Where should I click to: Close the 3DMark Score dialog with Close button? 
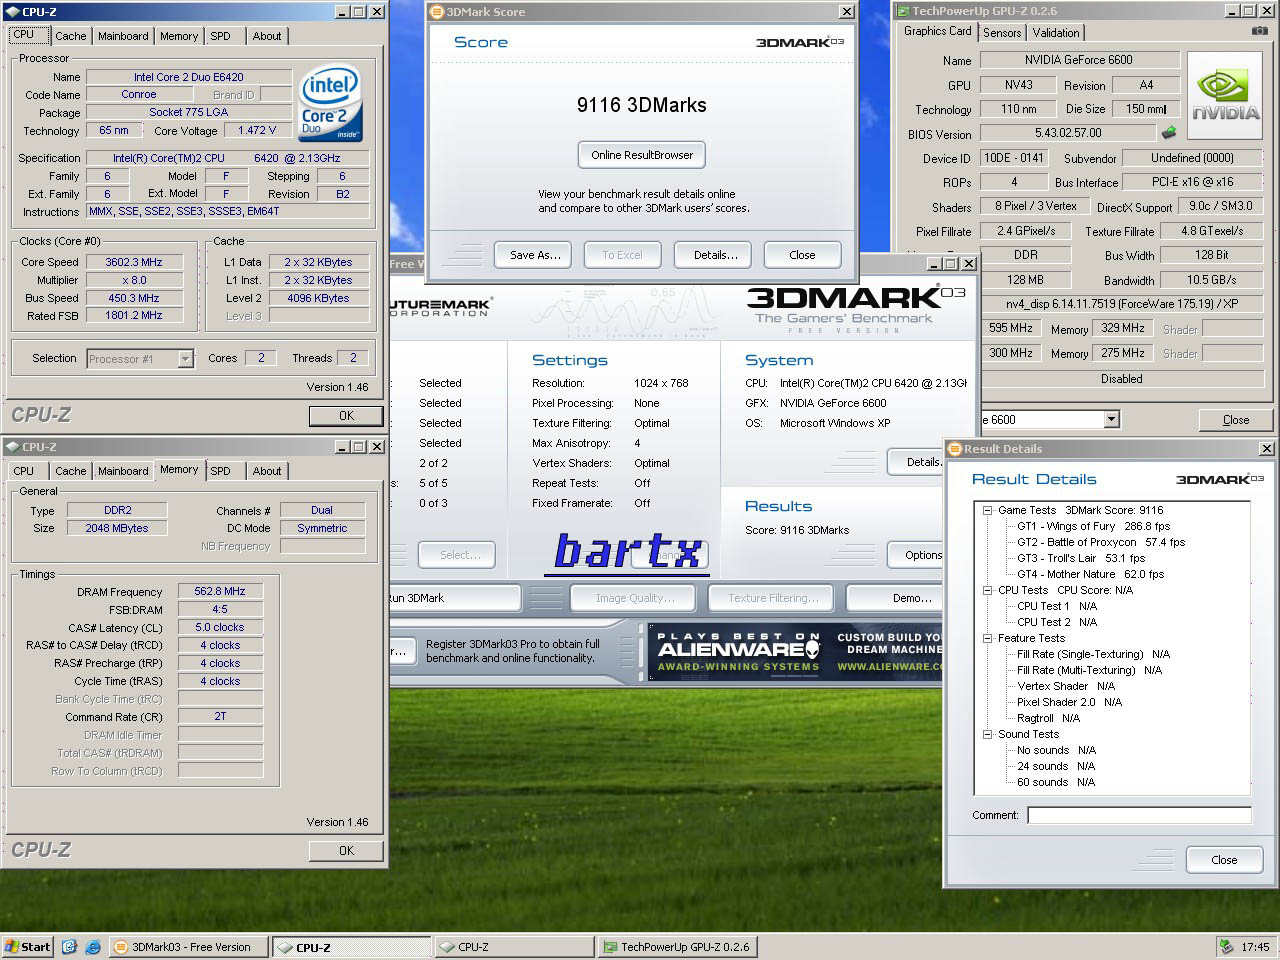point(802,255)
